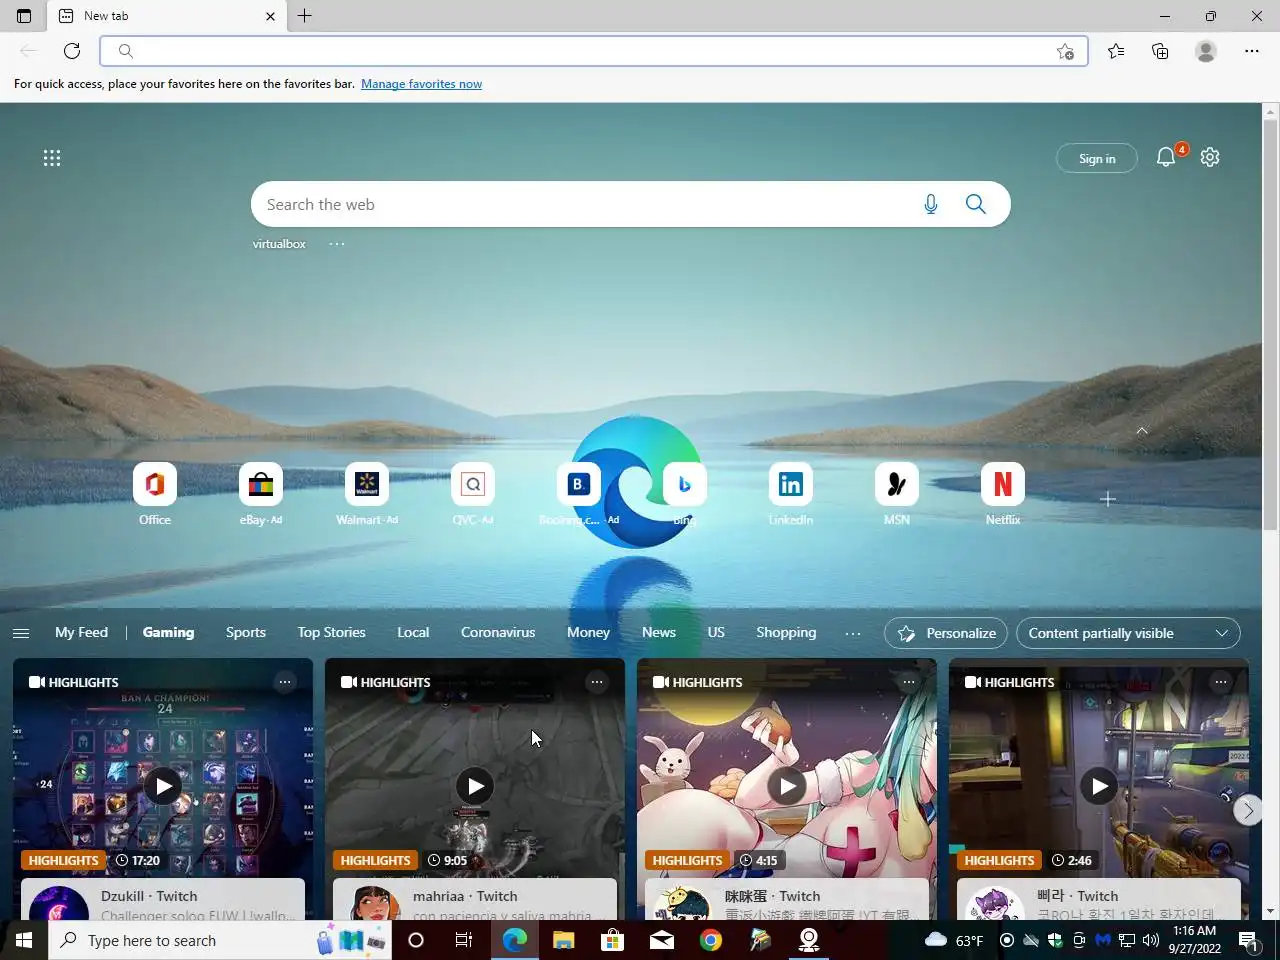
Task: Switch to the Money tab
Action: tap(588, 633)
